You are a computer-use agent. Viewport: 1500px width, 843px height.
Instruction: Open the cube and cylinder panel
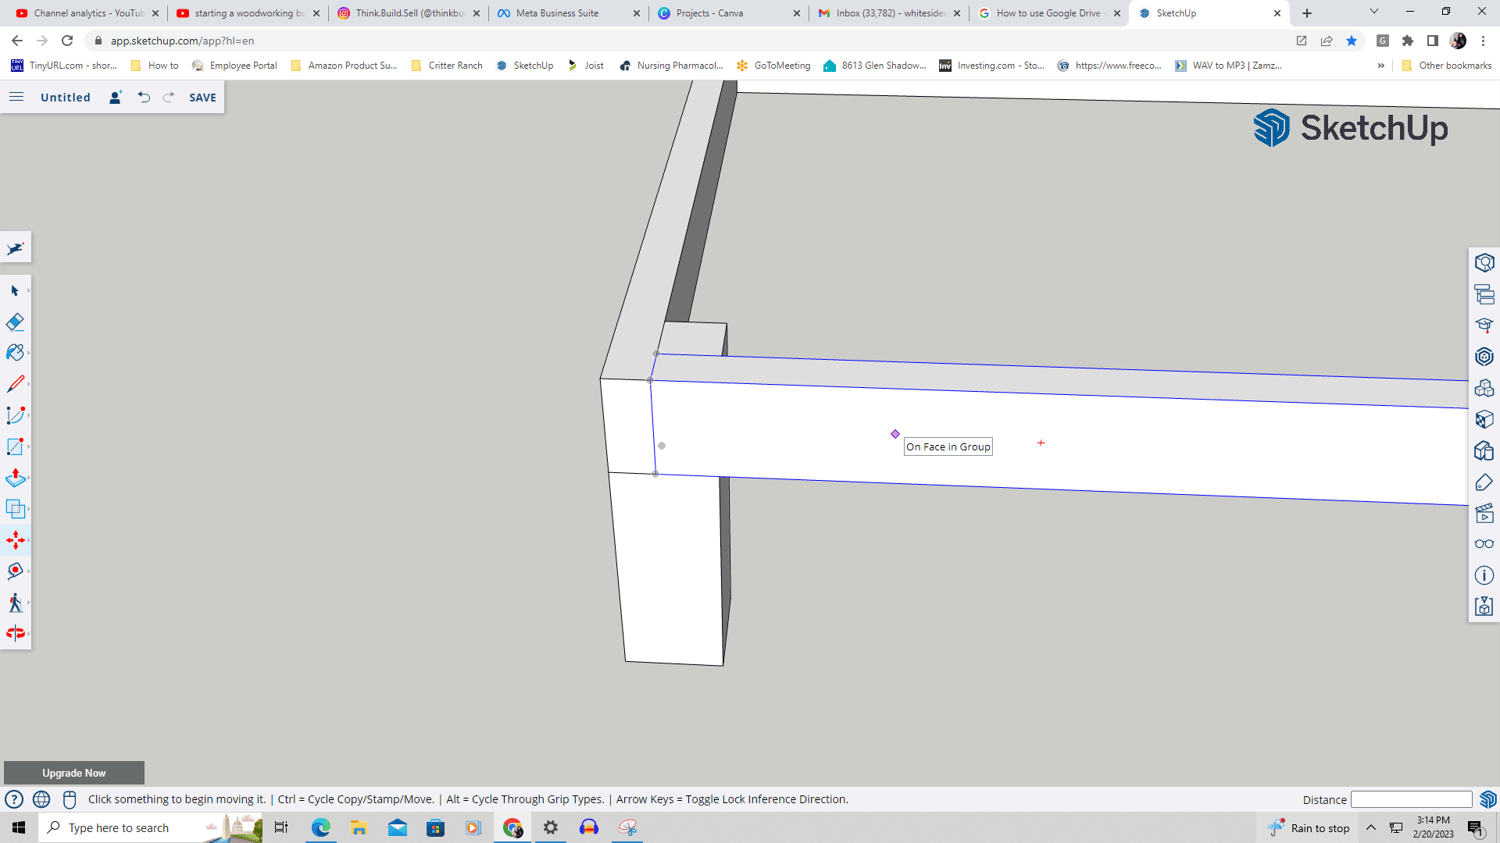pos(1484,451)
